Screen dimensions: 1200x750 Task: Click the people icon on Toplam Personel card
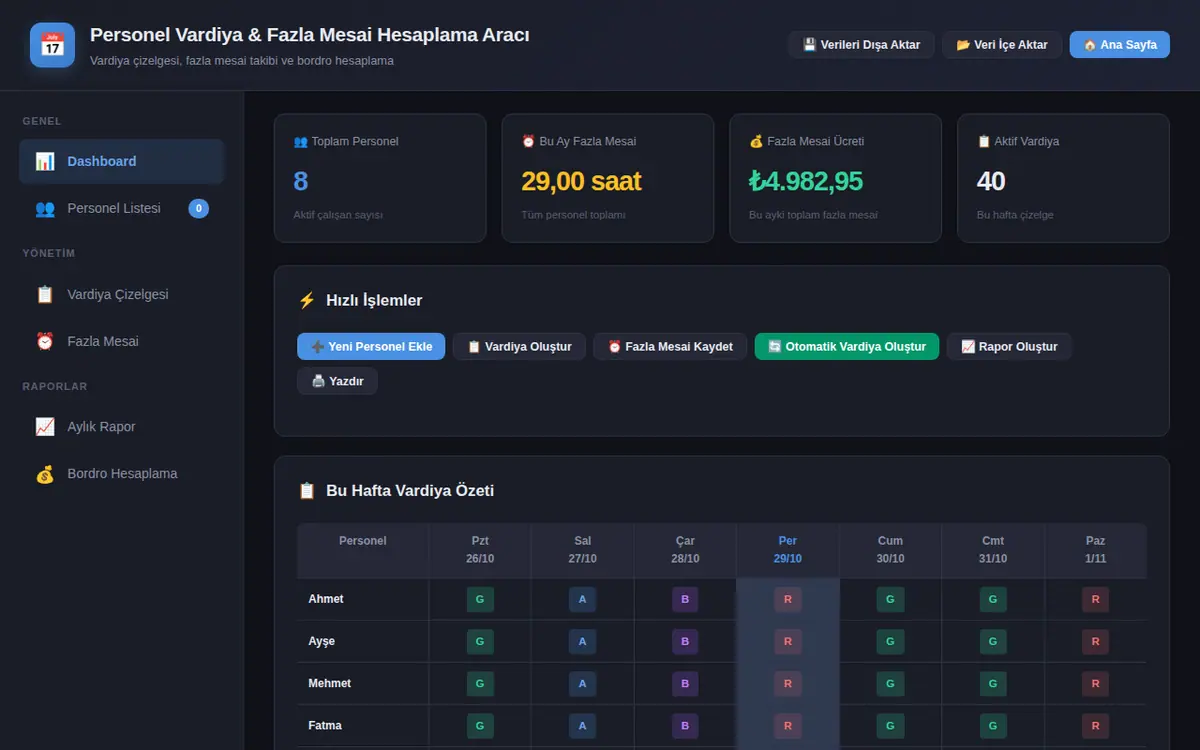[x=300, y=141]
